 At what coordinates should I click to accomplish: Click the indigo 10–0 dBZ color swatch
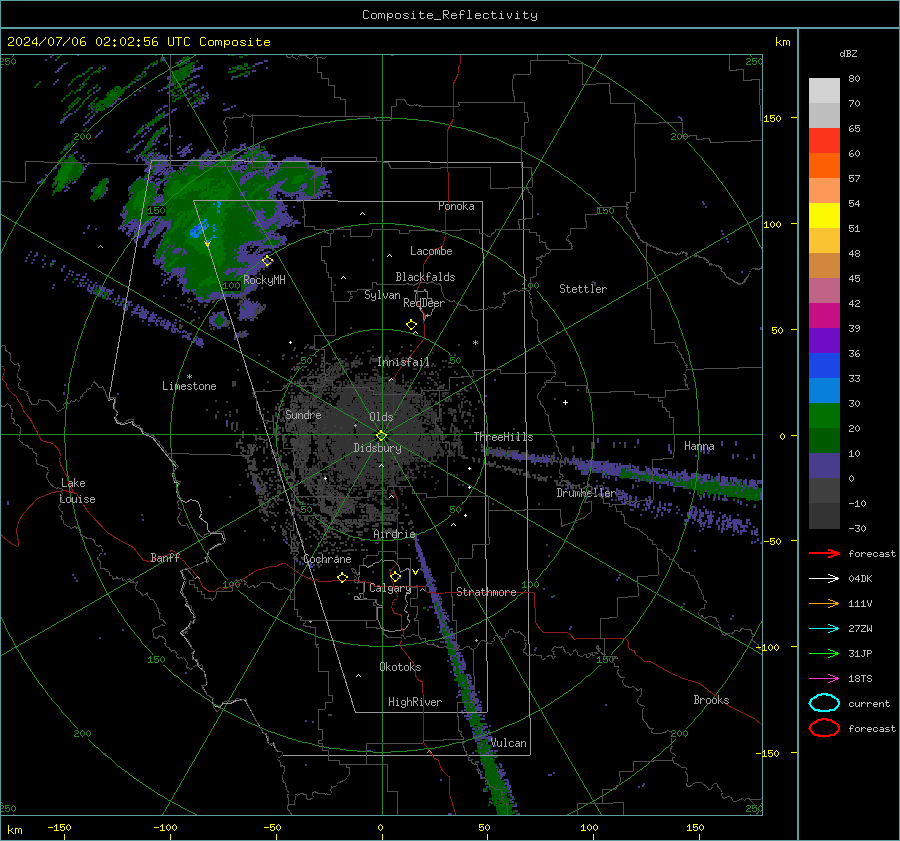824,466
